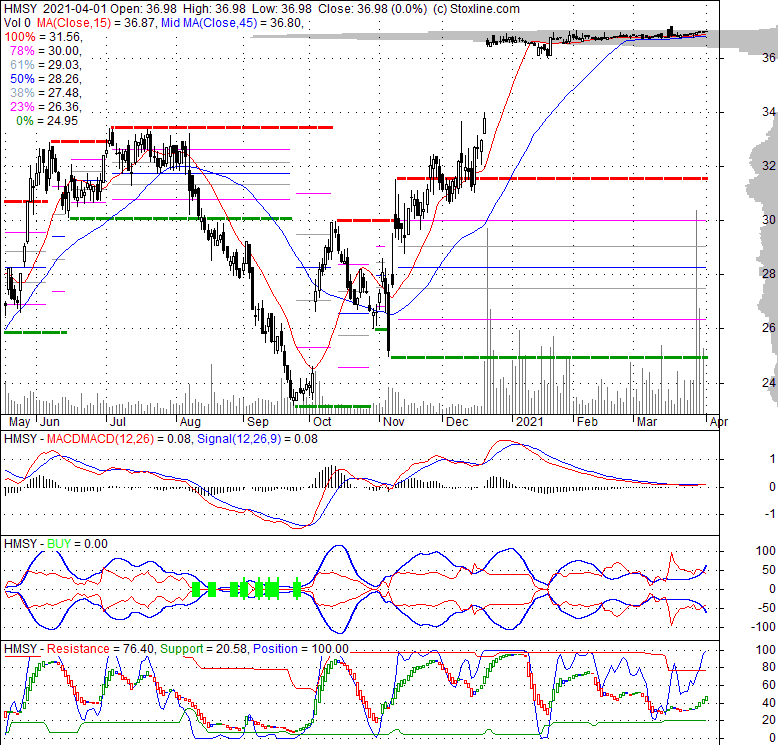Click the Jul label on time axis
The width and height of the screenshot is (780, 745).
118,422
